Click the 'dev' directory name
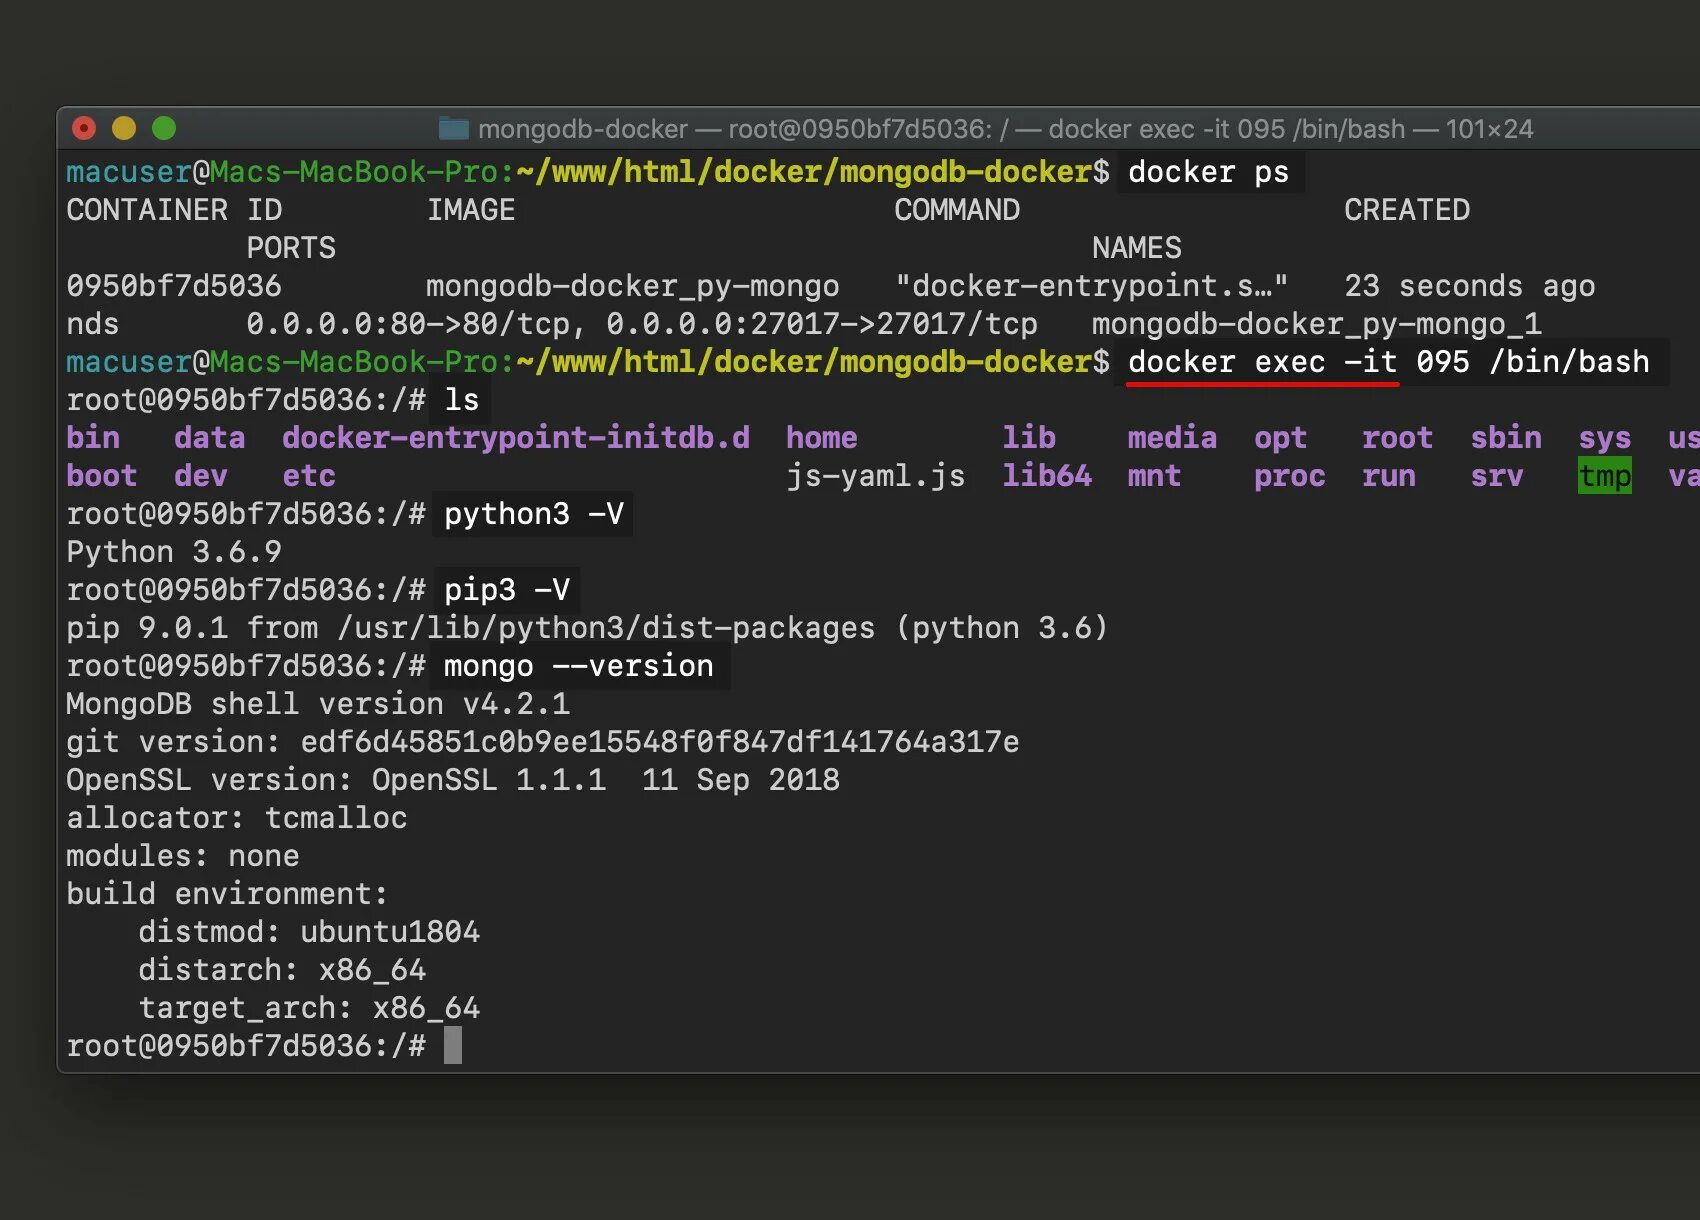The height and width of the screenshot is (1220, 1700). point(201,476)
